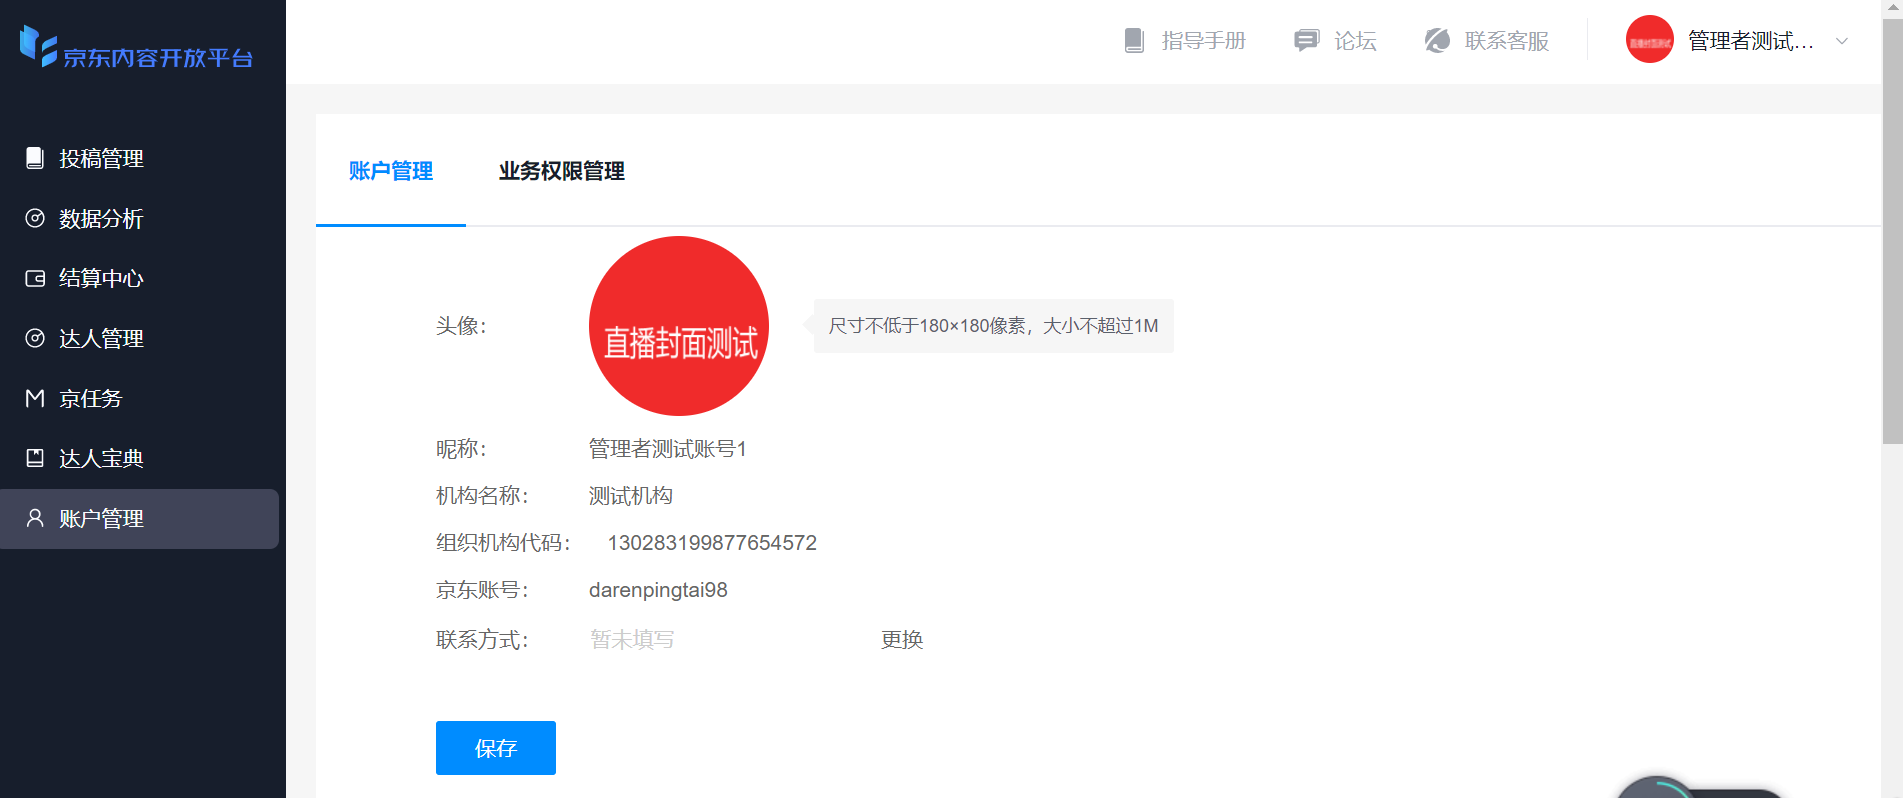Click the 指导手册 book icon in header
This screenshot has width=1903, height=798.
coord(1134,41)
